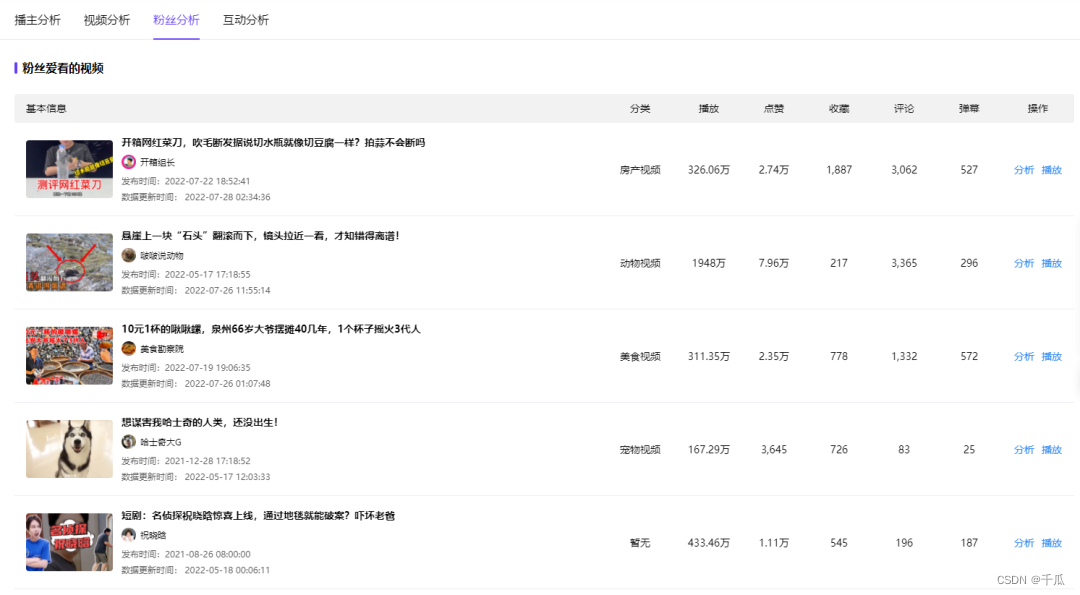Click 播放 link for the 网红菜刀 video
1080x595 pixels.
1052,170
